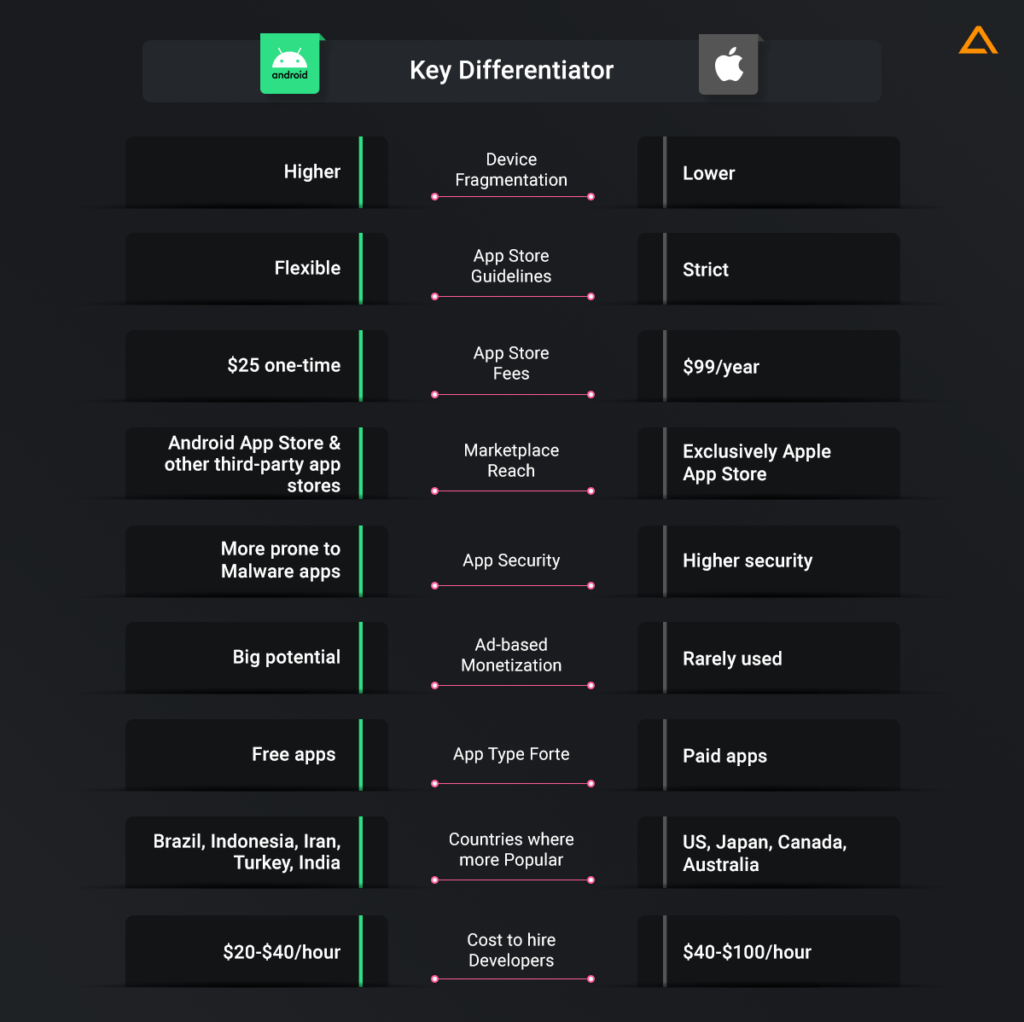Select the 'Higher security' card
The height and width of the screenshot is (1022, 1024).
[x=769, y=560]
